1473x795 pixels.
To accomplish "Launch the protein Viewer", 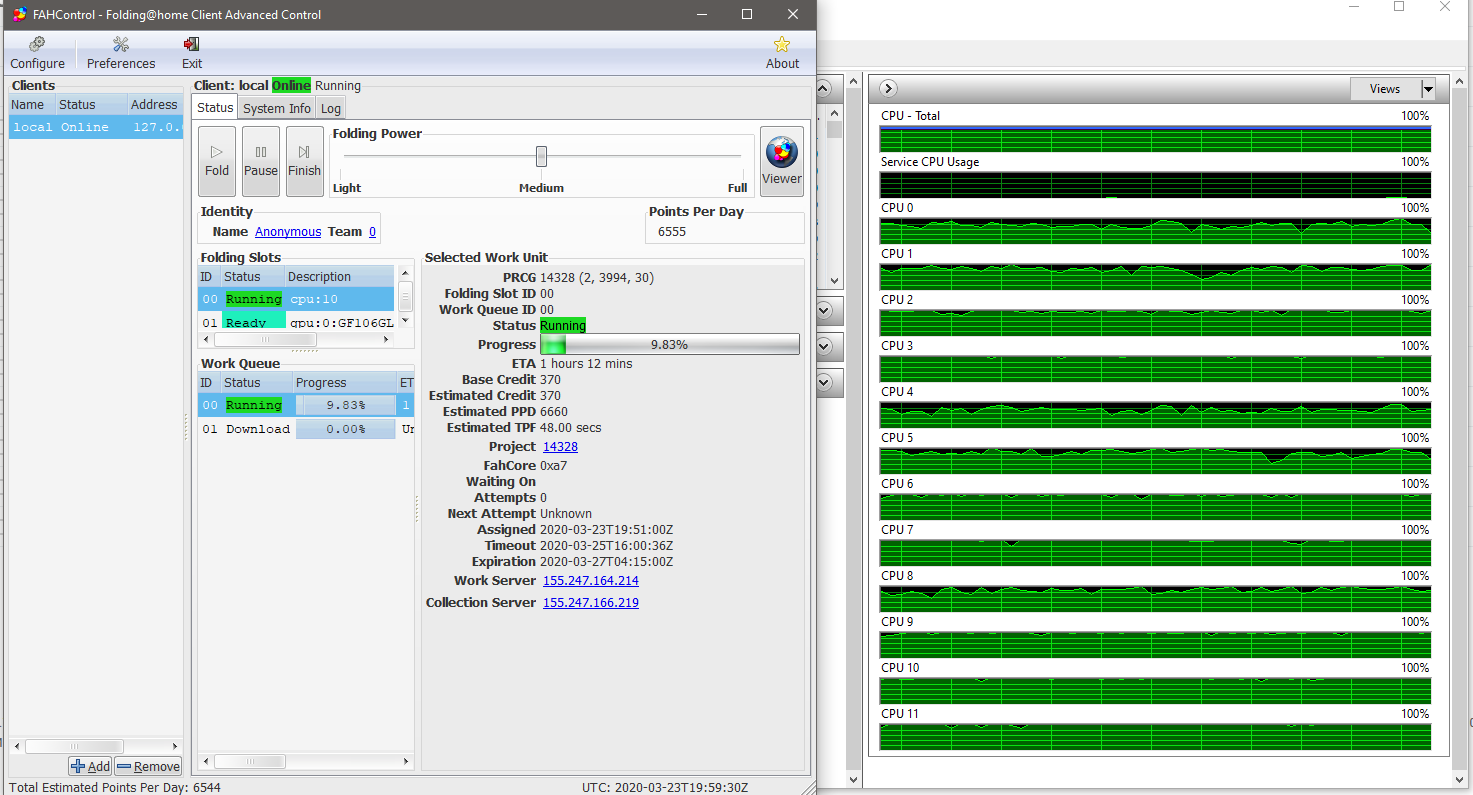I will pos(782,161).
